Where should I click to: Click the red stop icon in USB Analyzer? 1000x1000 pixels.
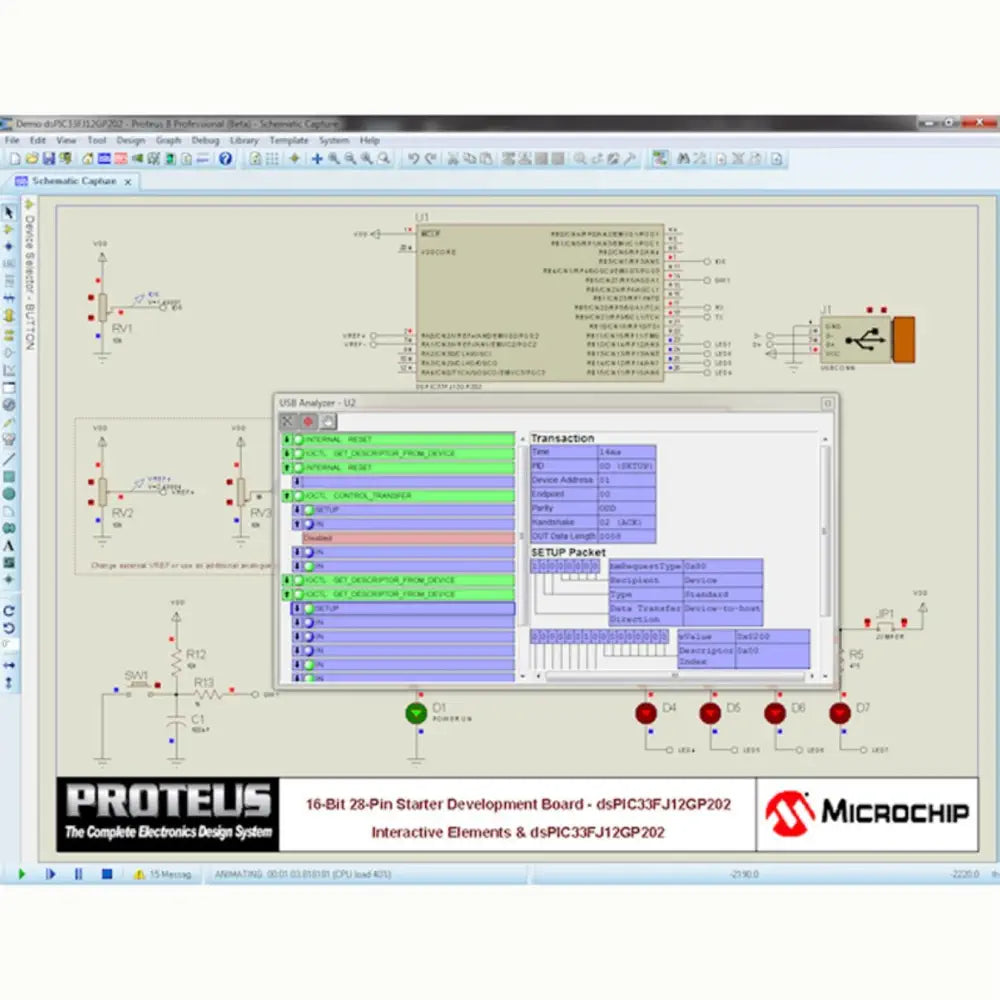pos(308,421)
